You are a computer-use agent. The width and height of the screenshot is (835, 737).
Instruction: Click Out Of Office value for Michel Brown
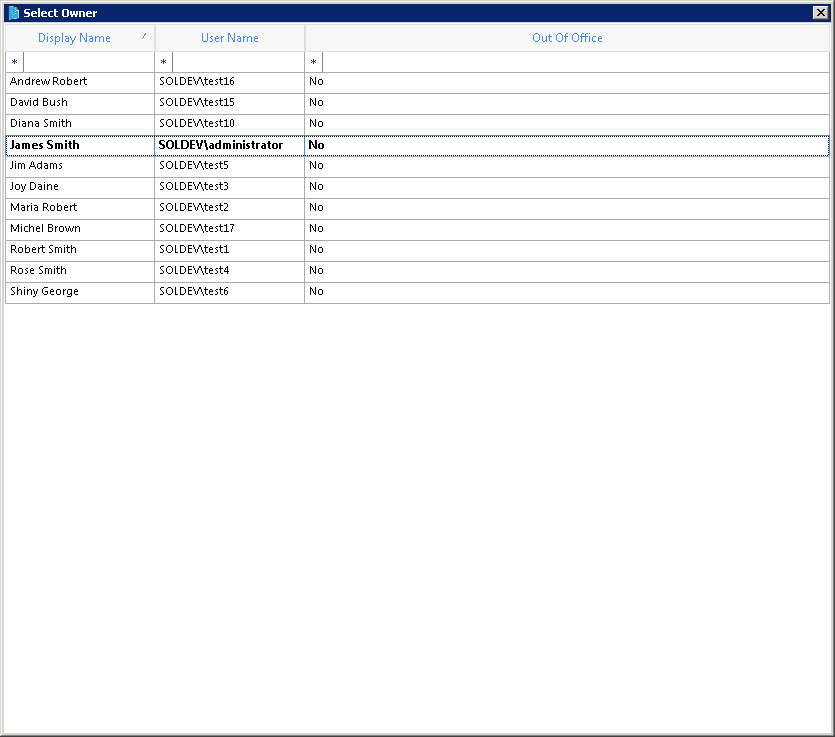[316, 228]
